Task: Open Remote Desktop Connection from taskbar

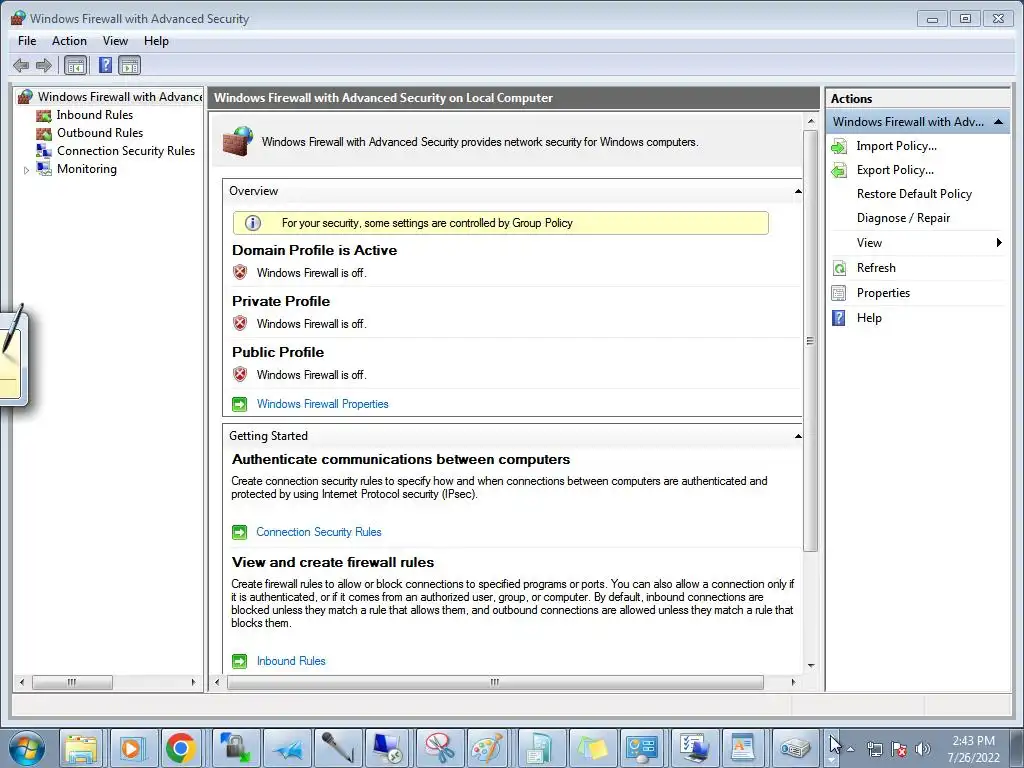Action: [x=387, y=748]
